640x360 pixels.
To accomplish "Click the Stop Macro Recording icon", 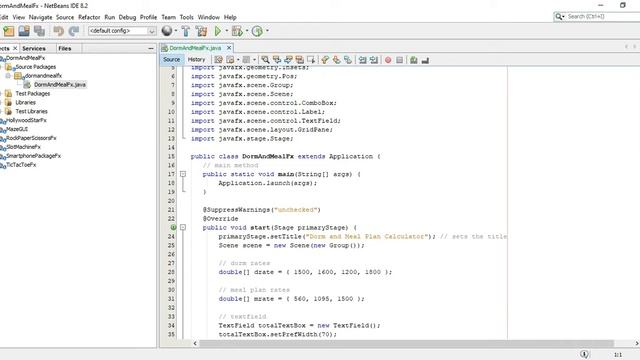I will [x=400, y=60].
